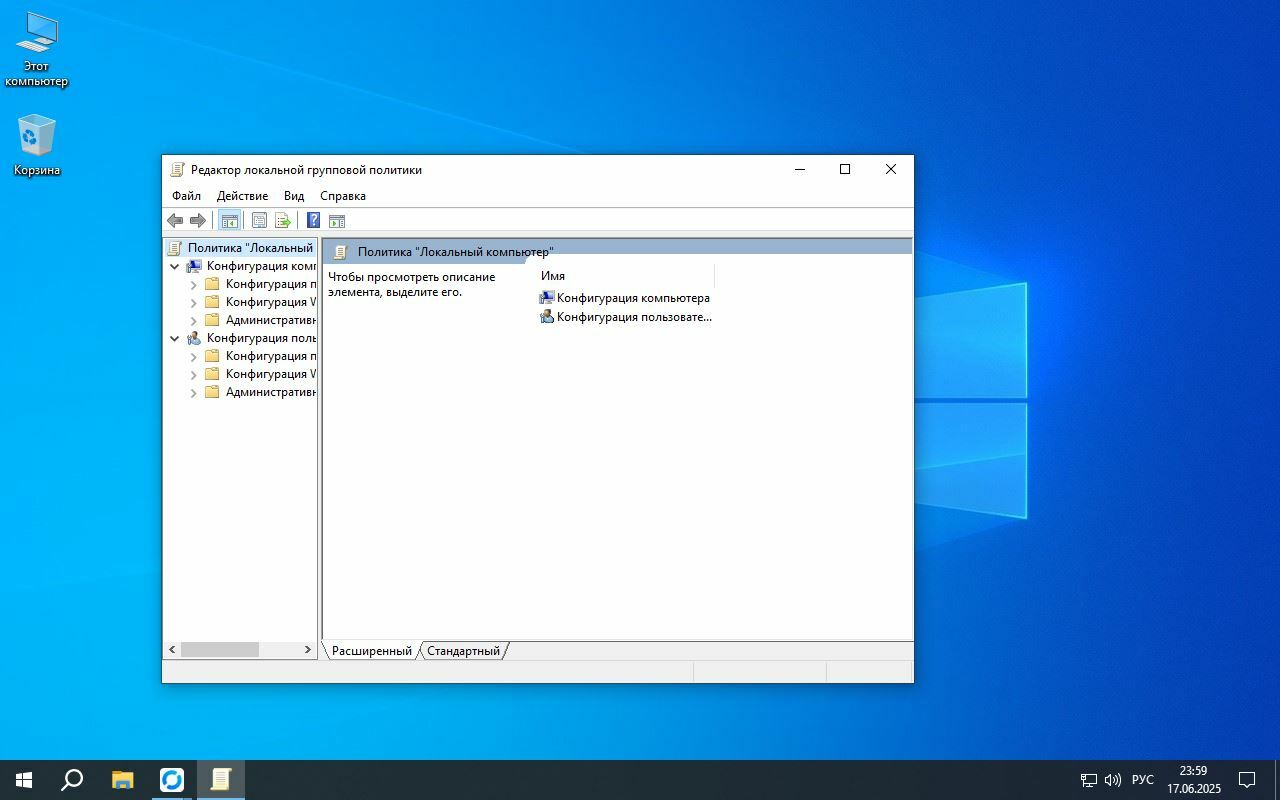The width and height of the screenshot is (1280, 800).
Task: Click the Forward arrow in the toolbar
Action: (x=198, y=221)
